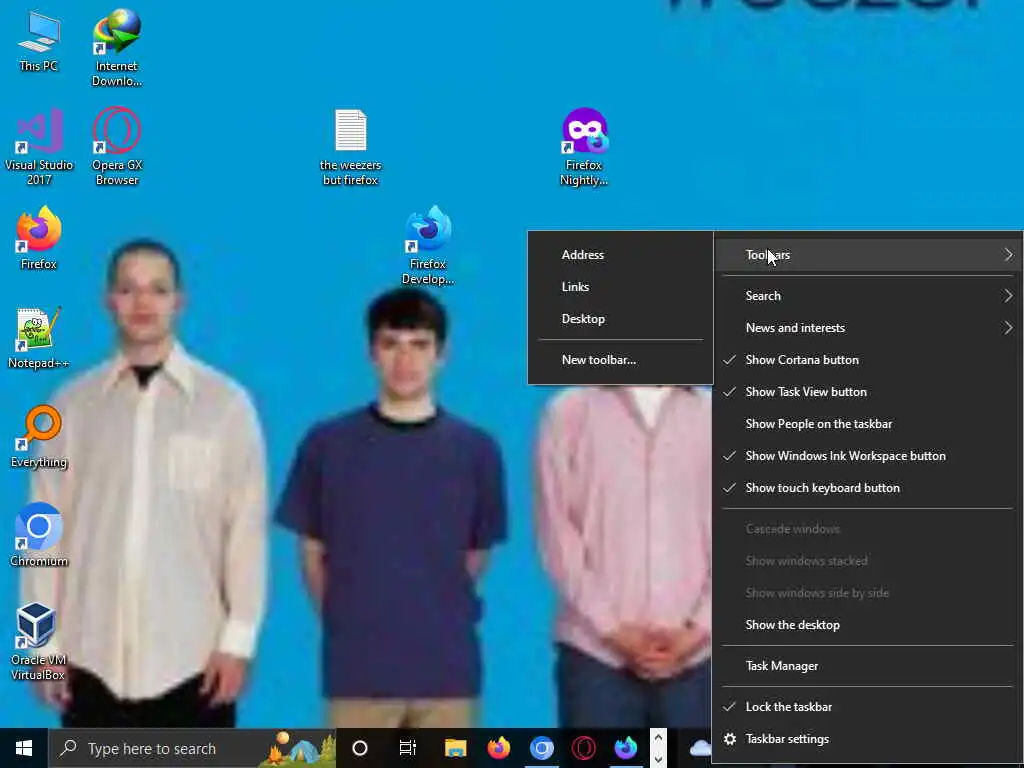Switch to Firefox Developer Edition on taskbar
Viewport: 1024px width, 768px height.
[x=626, y=748]
